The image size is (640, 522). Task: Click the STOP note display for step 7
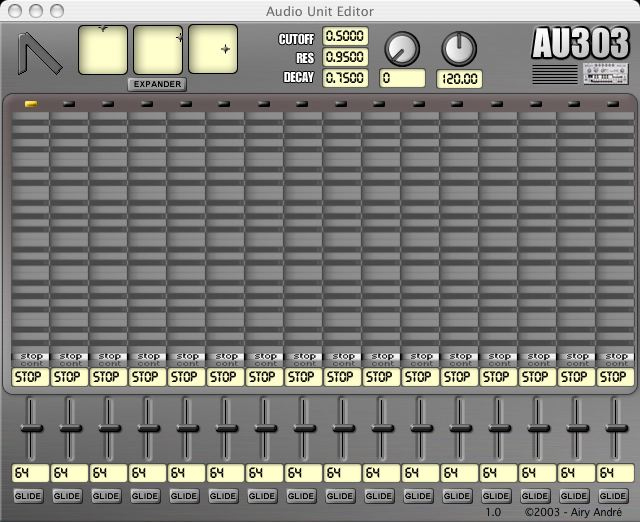click(265, 377)
